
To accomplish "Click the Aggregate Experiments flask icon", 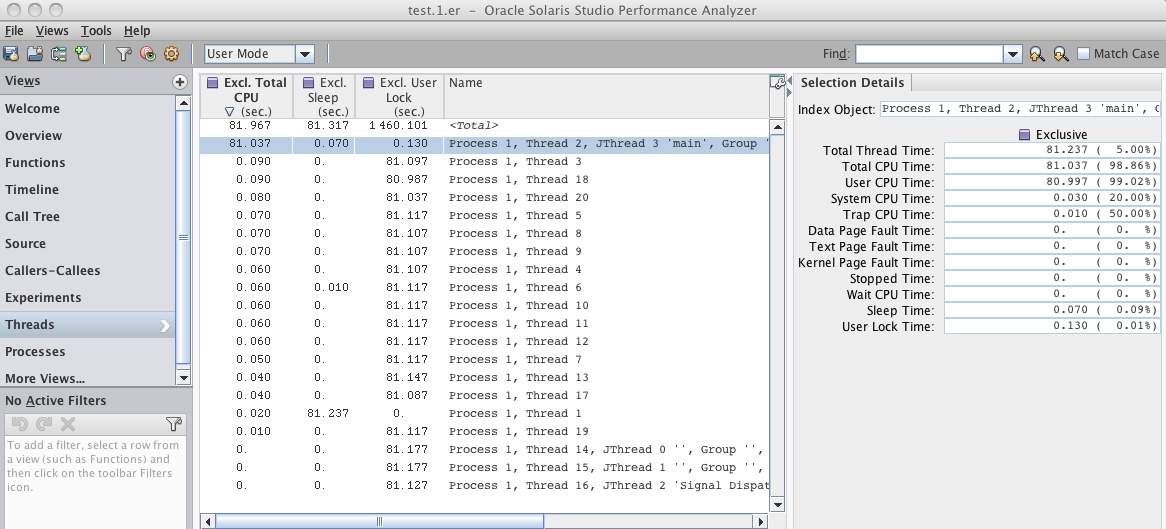I will coord(83,54).
